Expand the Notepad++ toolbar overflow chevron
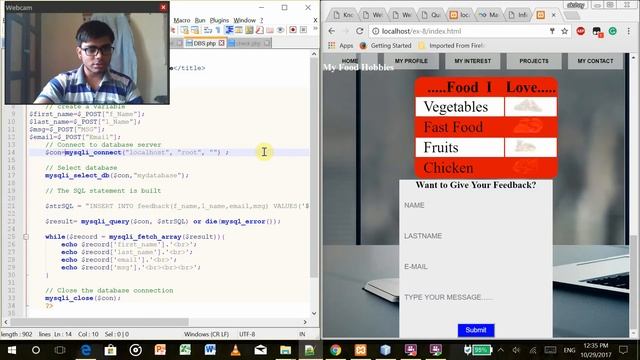Viewport: 640px width, 360px height. click(315, 29)
